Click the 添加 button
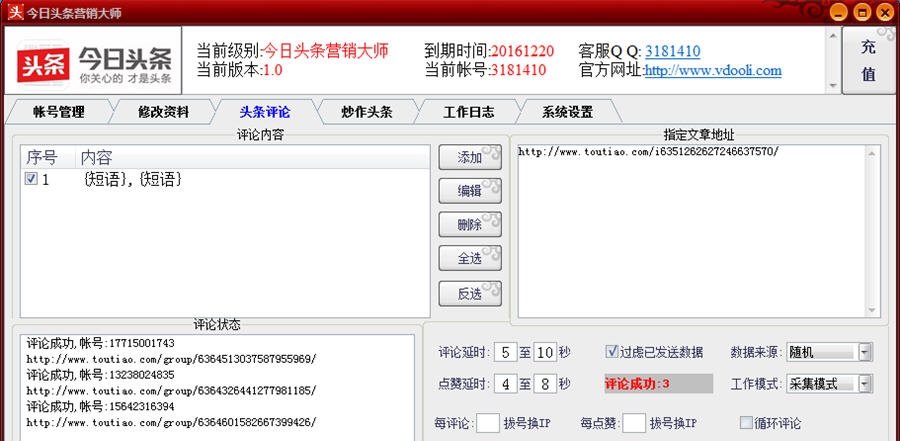This screenshot has width=900, height=441. 470,157
